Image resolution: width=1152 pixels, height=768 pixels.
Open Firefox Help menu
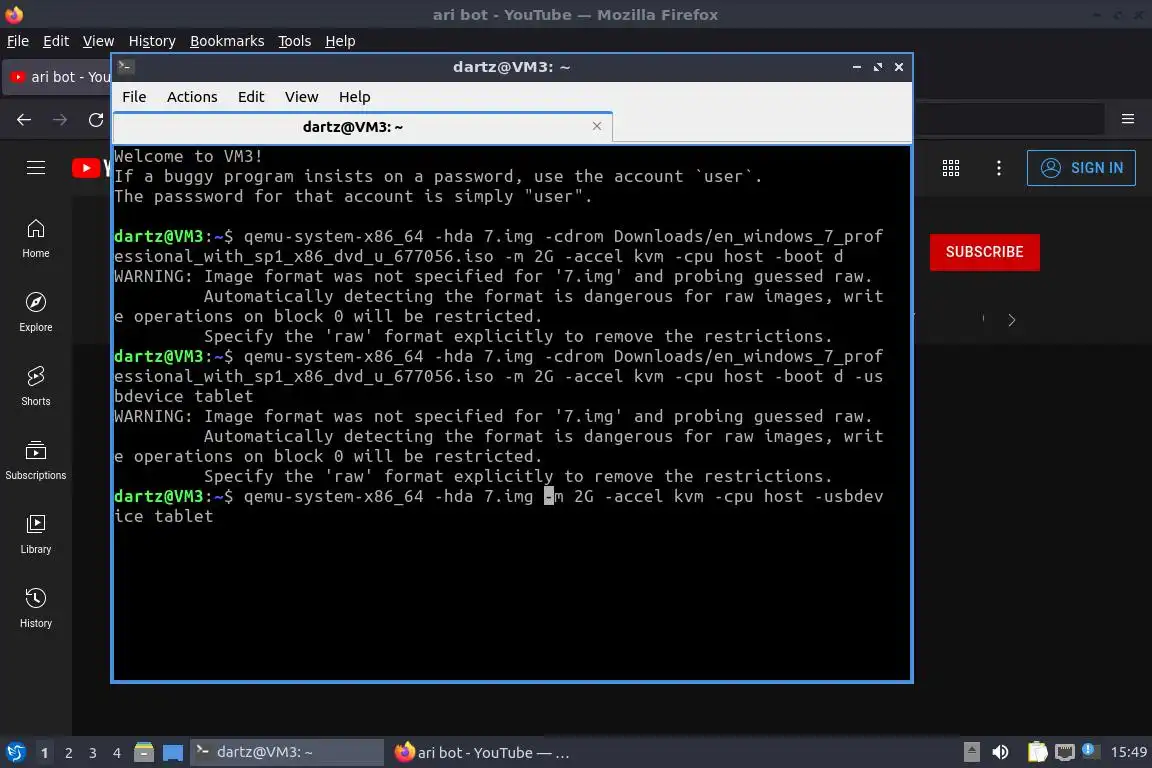340,41
